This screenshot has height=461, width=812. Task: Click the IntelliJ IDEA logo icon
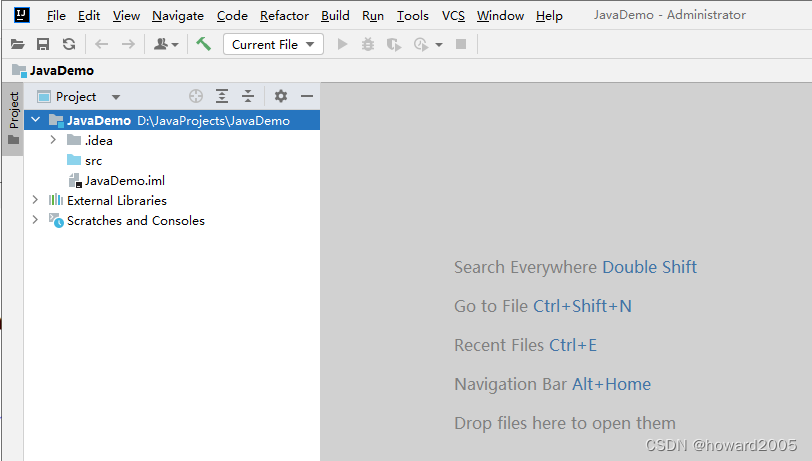(x=21, y=15)
